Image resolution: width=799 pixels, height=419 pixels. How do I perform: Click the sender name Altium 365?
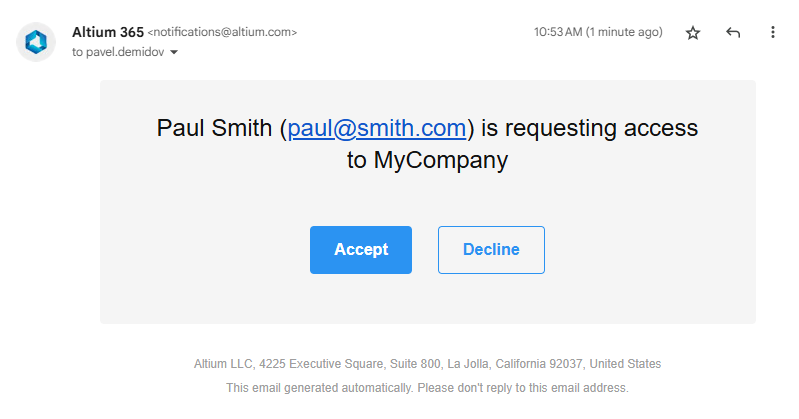tap(107, 32)
